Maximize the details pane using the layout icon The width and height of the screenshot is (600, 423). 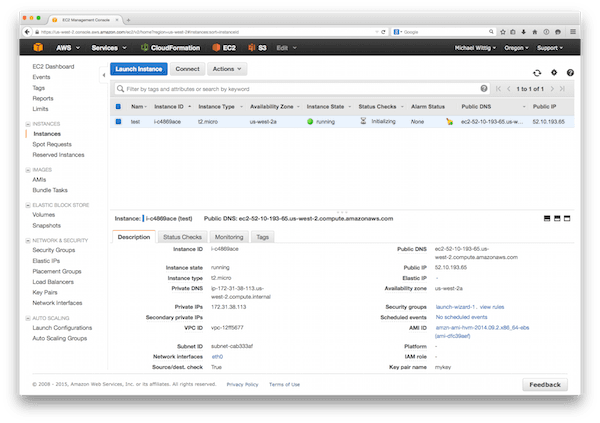[x=569, y=216]
